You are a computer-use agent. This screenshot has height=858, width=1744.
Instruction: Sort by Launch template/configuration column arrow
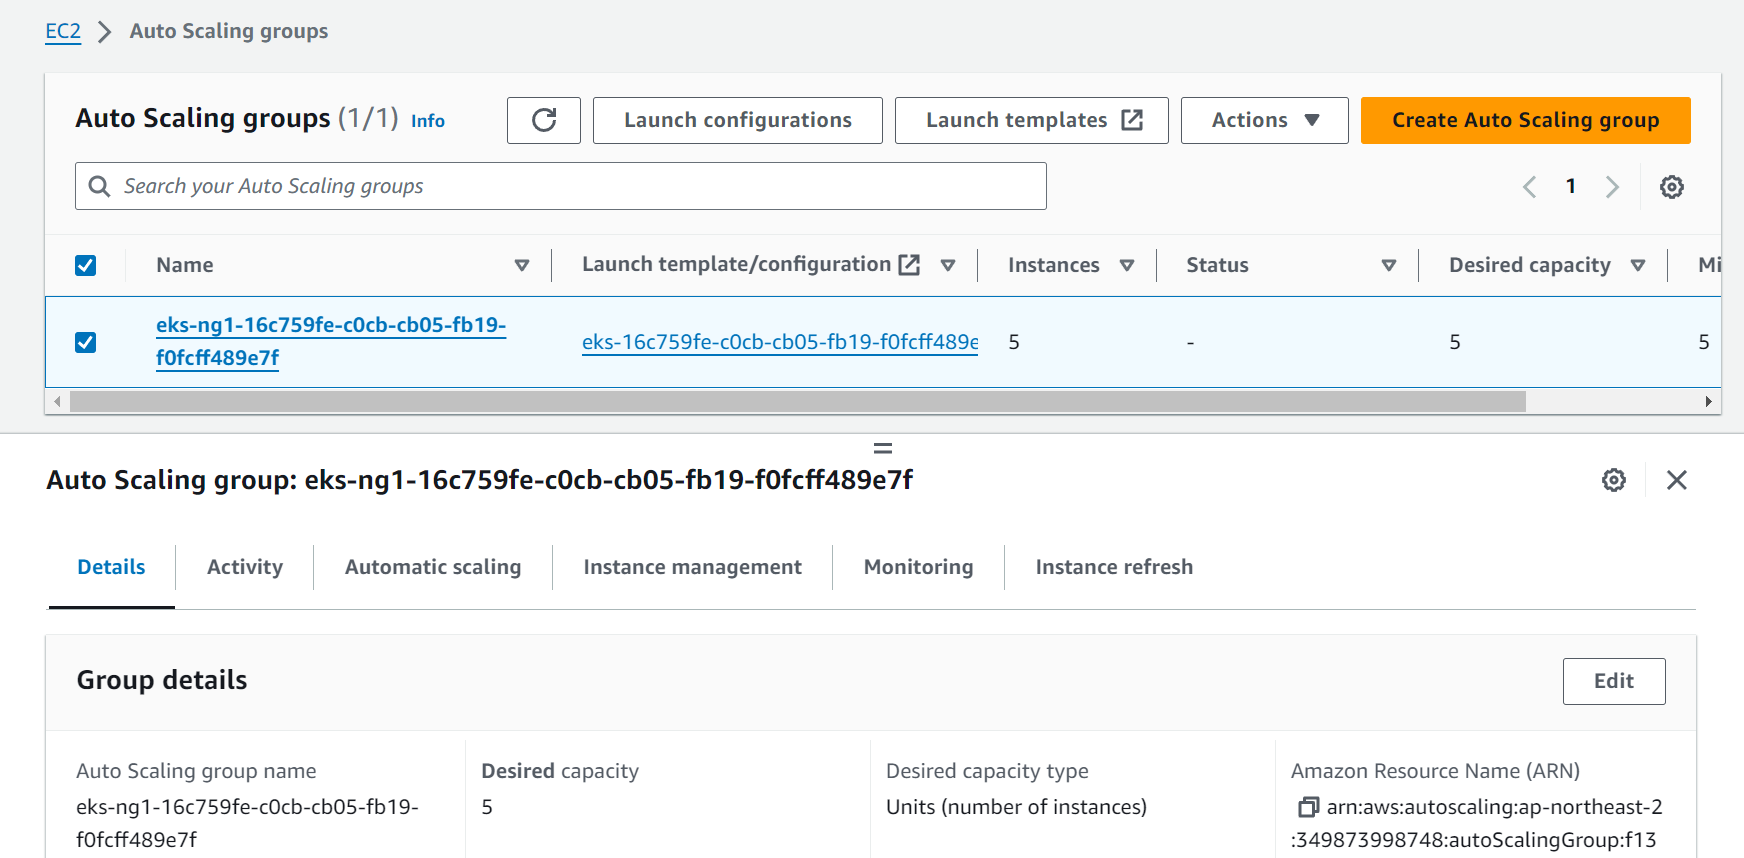coord(948,265)
